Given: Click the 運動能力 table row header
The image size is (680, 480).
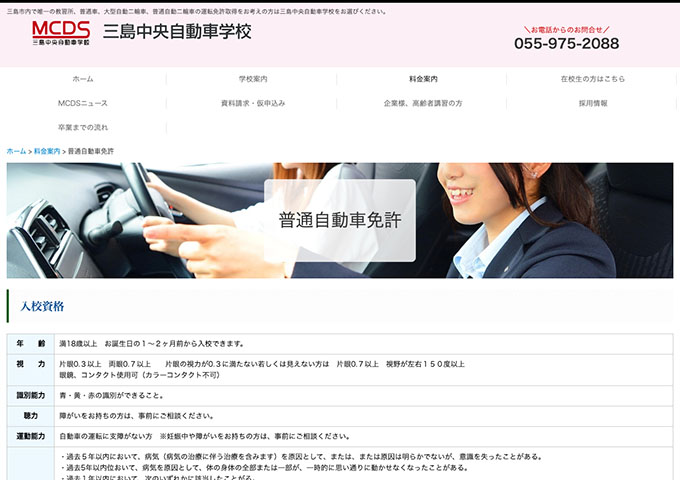Looking at the screenshot, I should click(31, 436).
